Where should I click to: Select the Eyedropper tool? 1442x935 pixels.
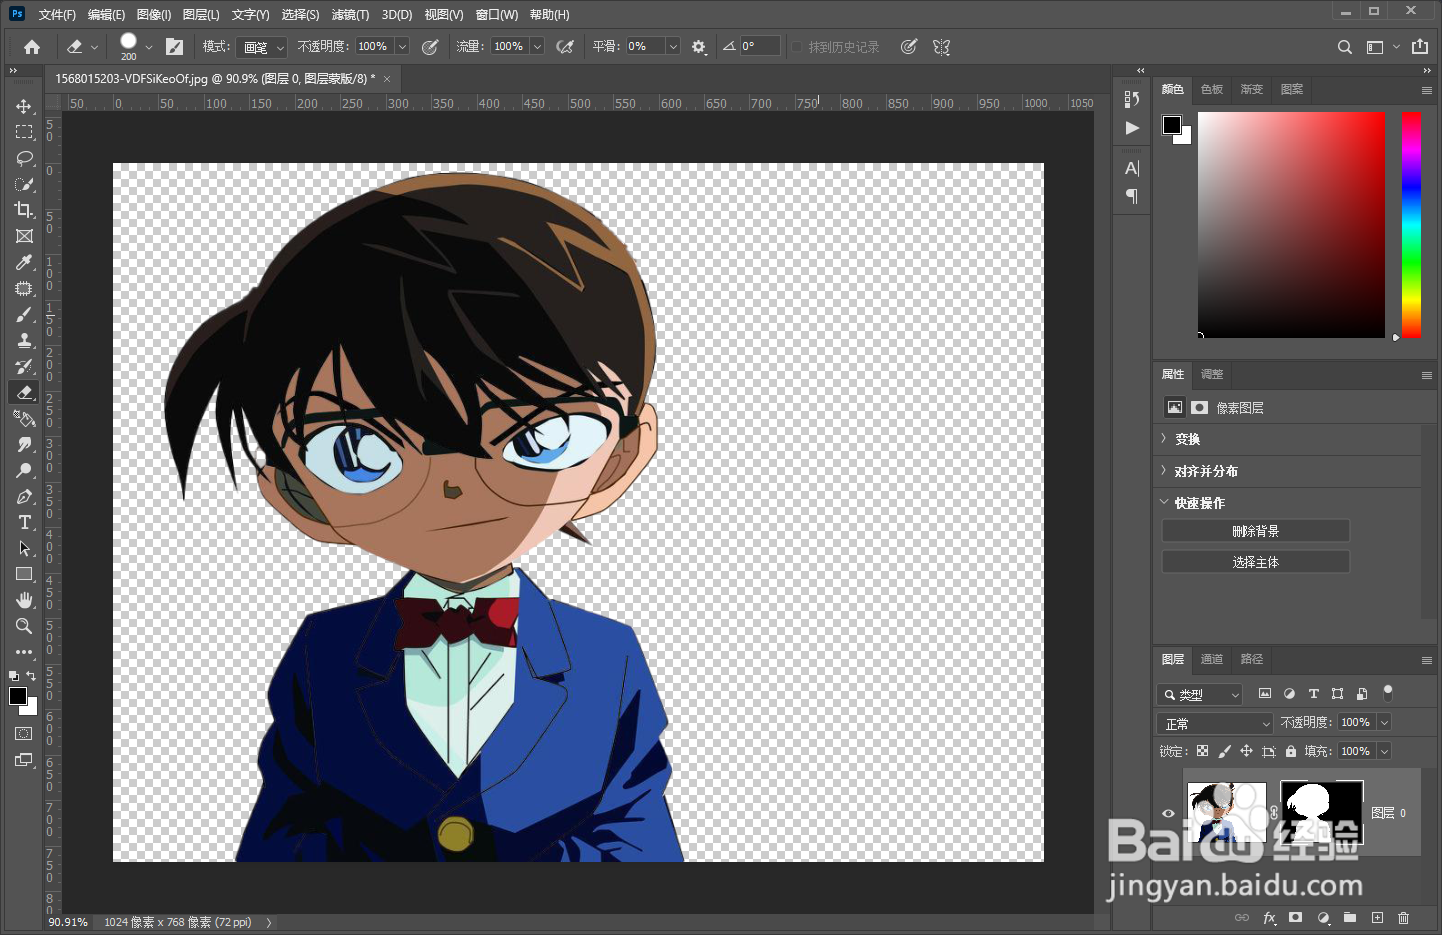pyautogui.click(x=24, y=262)
